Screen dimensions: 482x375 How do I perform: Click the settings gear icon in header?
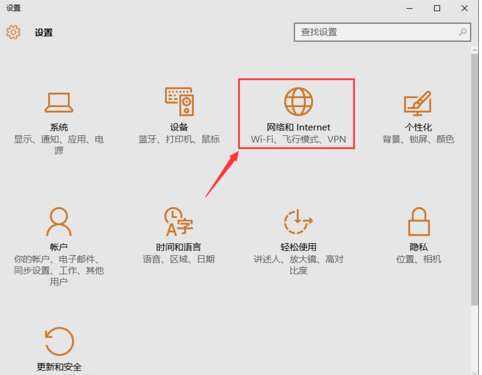[x=13, y=32]
